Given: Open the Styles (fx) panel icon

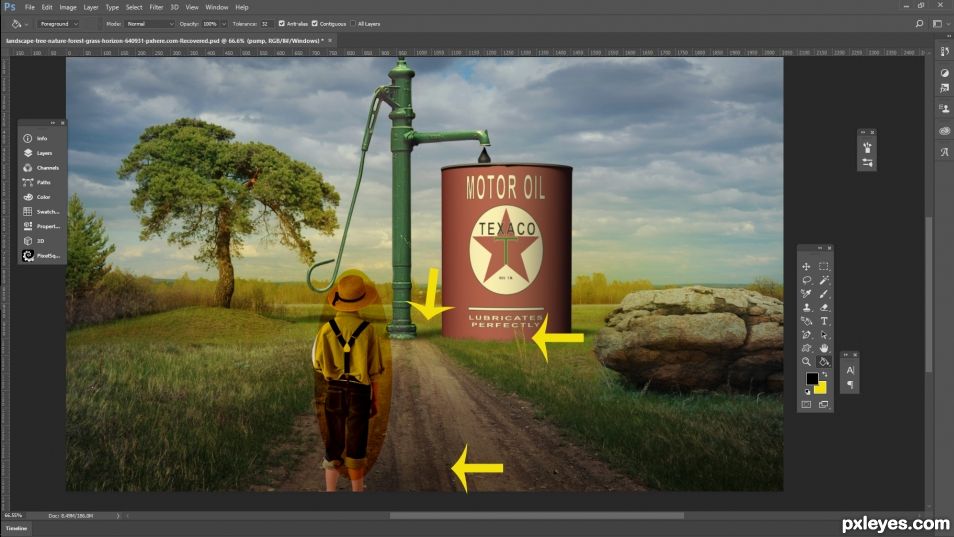Looking at the screenshot, I should [x=944, y=89].
